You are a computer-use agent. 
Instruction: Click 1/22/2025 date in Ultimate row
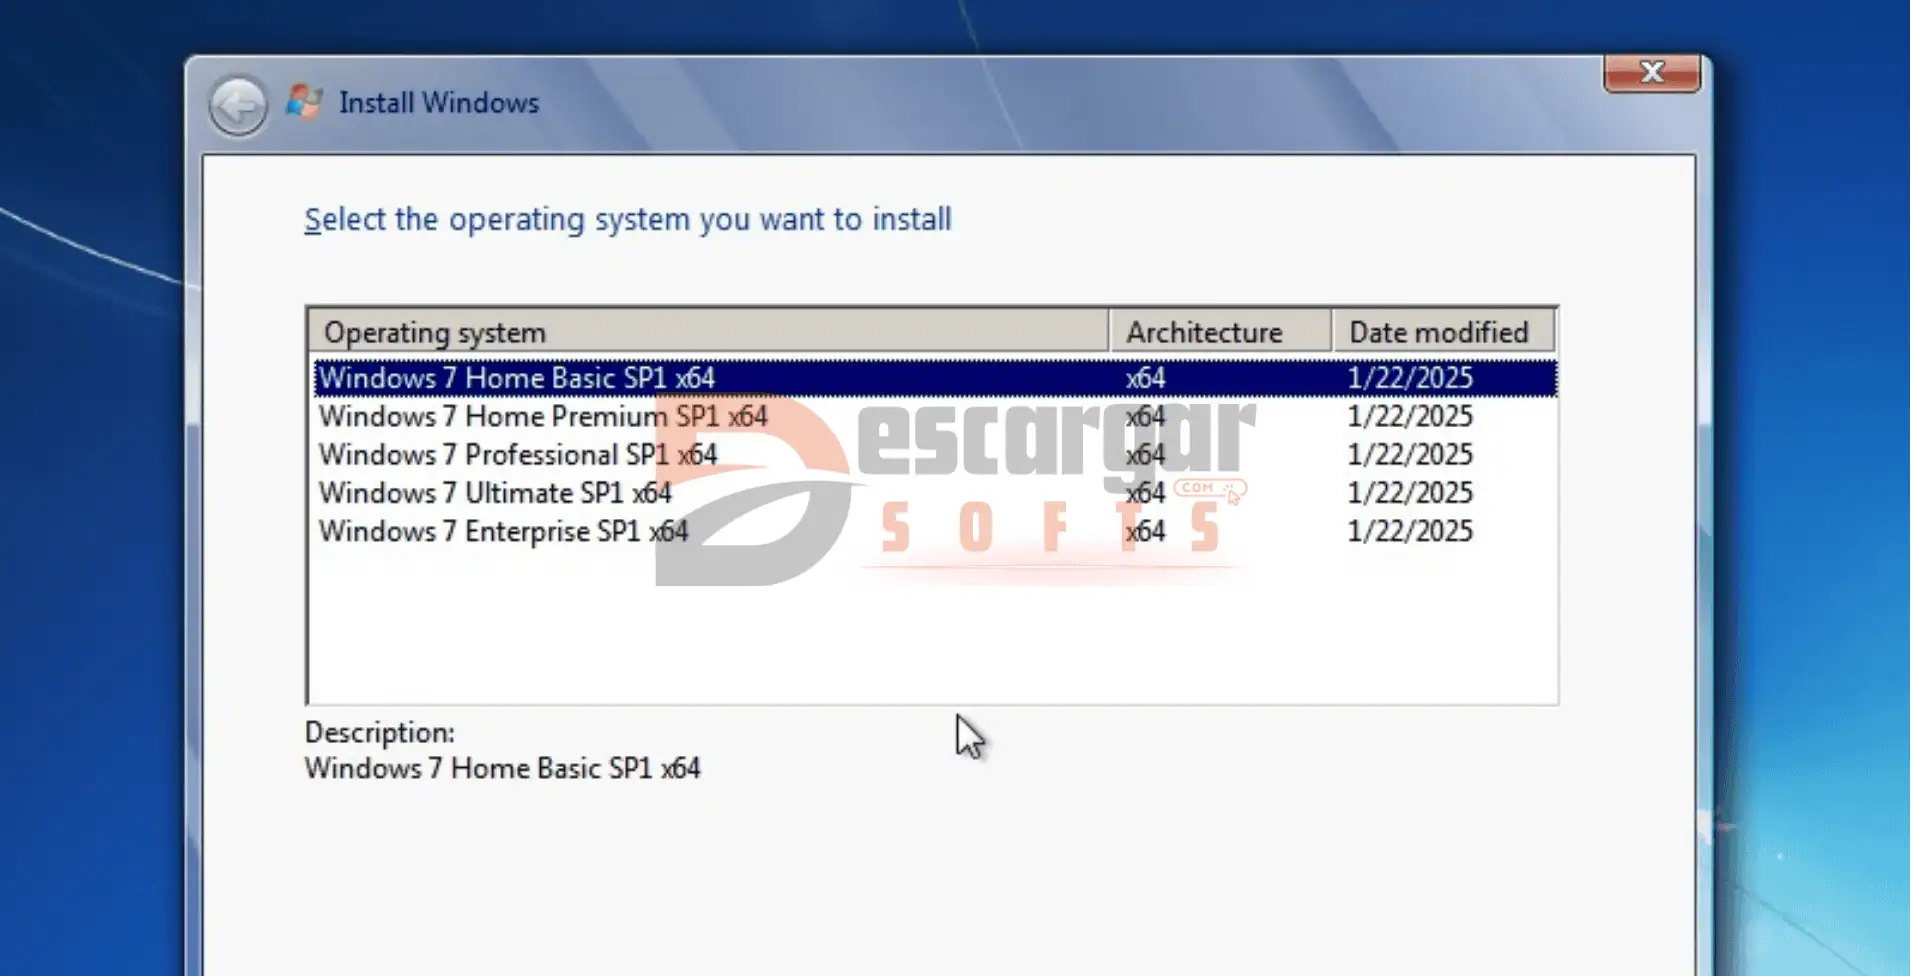pos(1410,493)
